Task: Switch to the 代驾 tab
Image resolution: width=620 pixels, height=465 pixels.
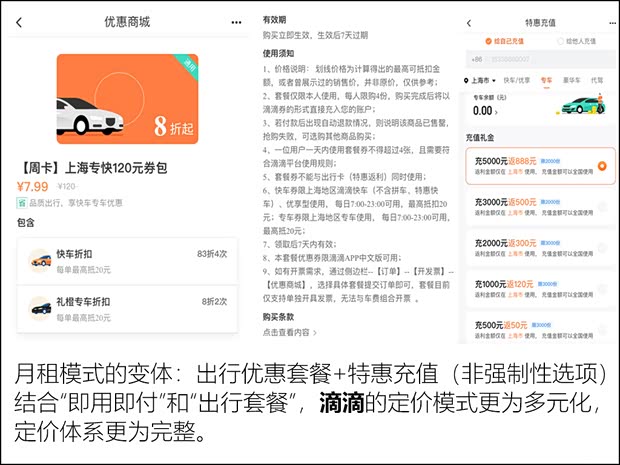Action: (597, 80)
